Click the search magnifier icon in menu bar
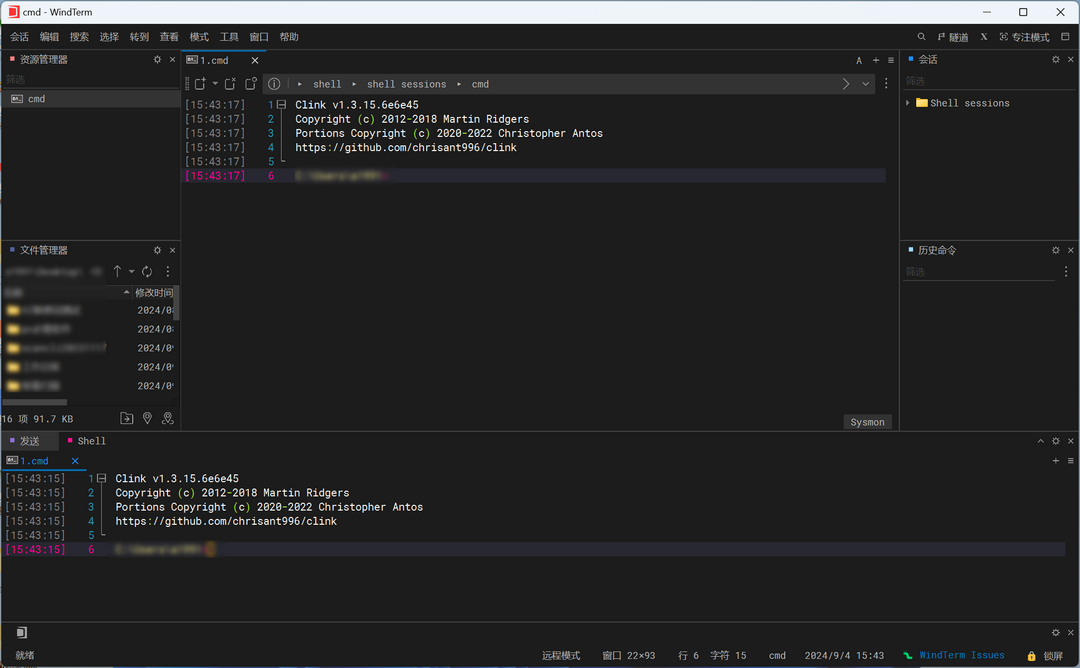This screenshot has width=1080, height=668. [921, 37]
